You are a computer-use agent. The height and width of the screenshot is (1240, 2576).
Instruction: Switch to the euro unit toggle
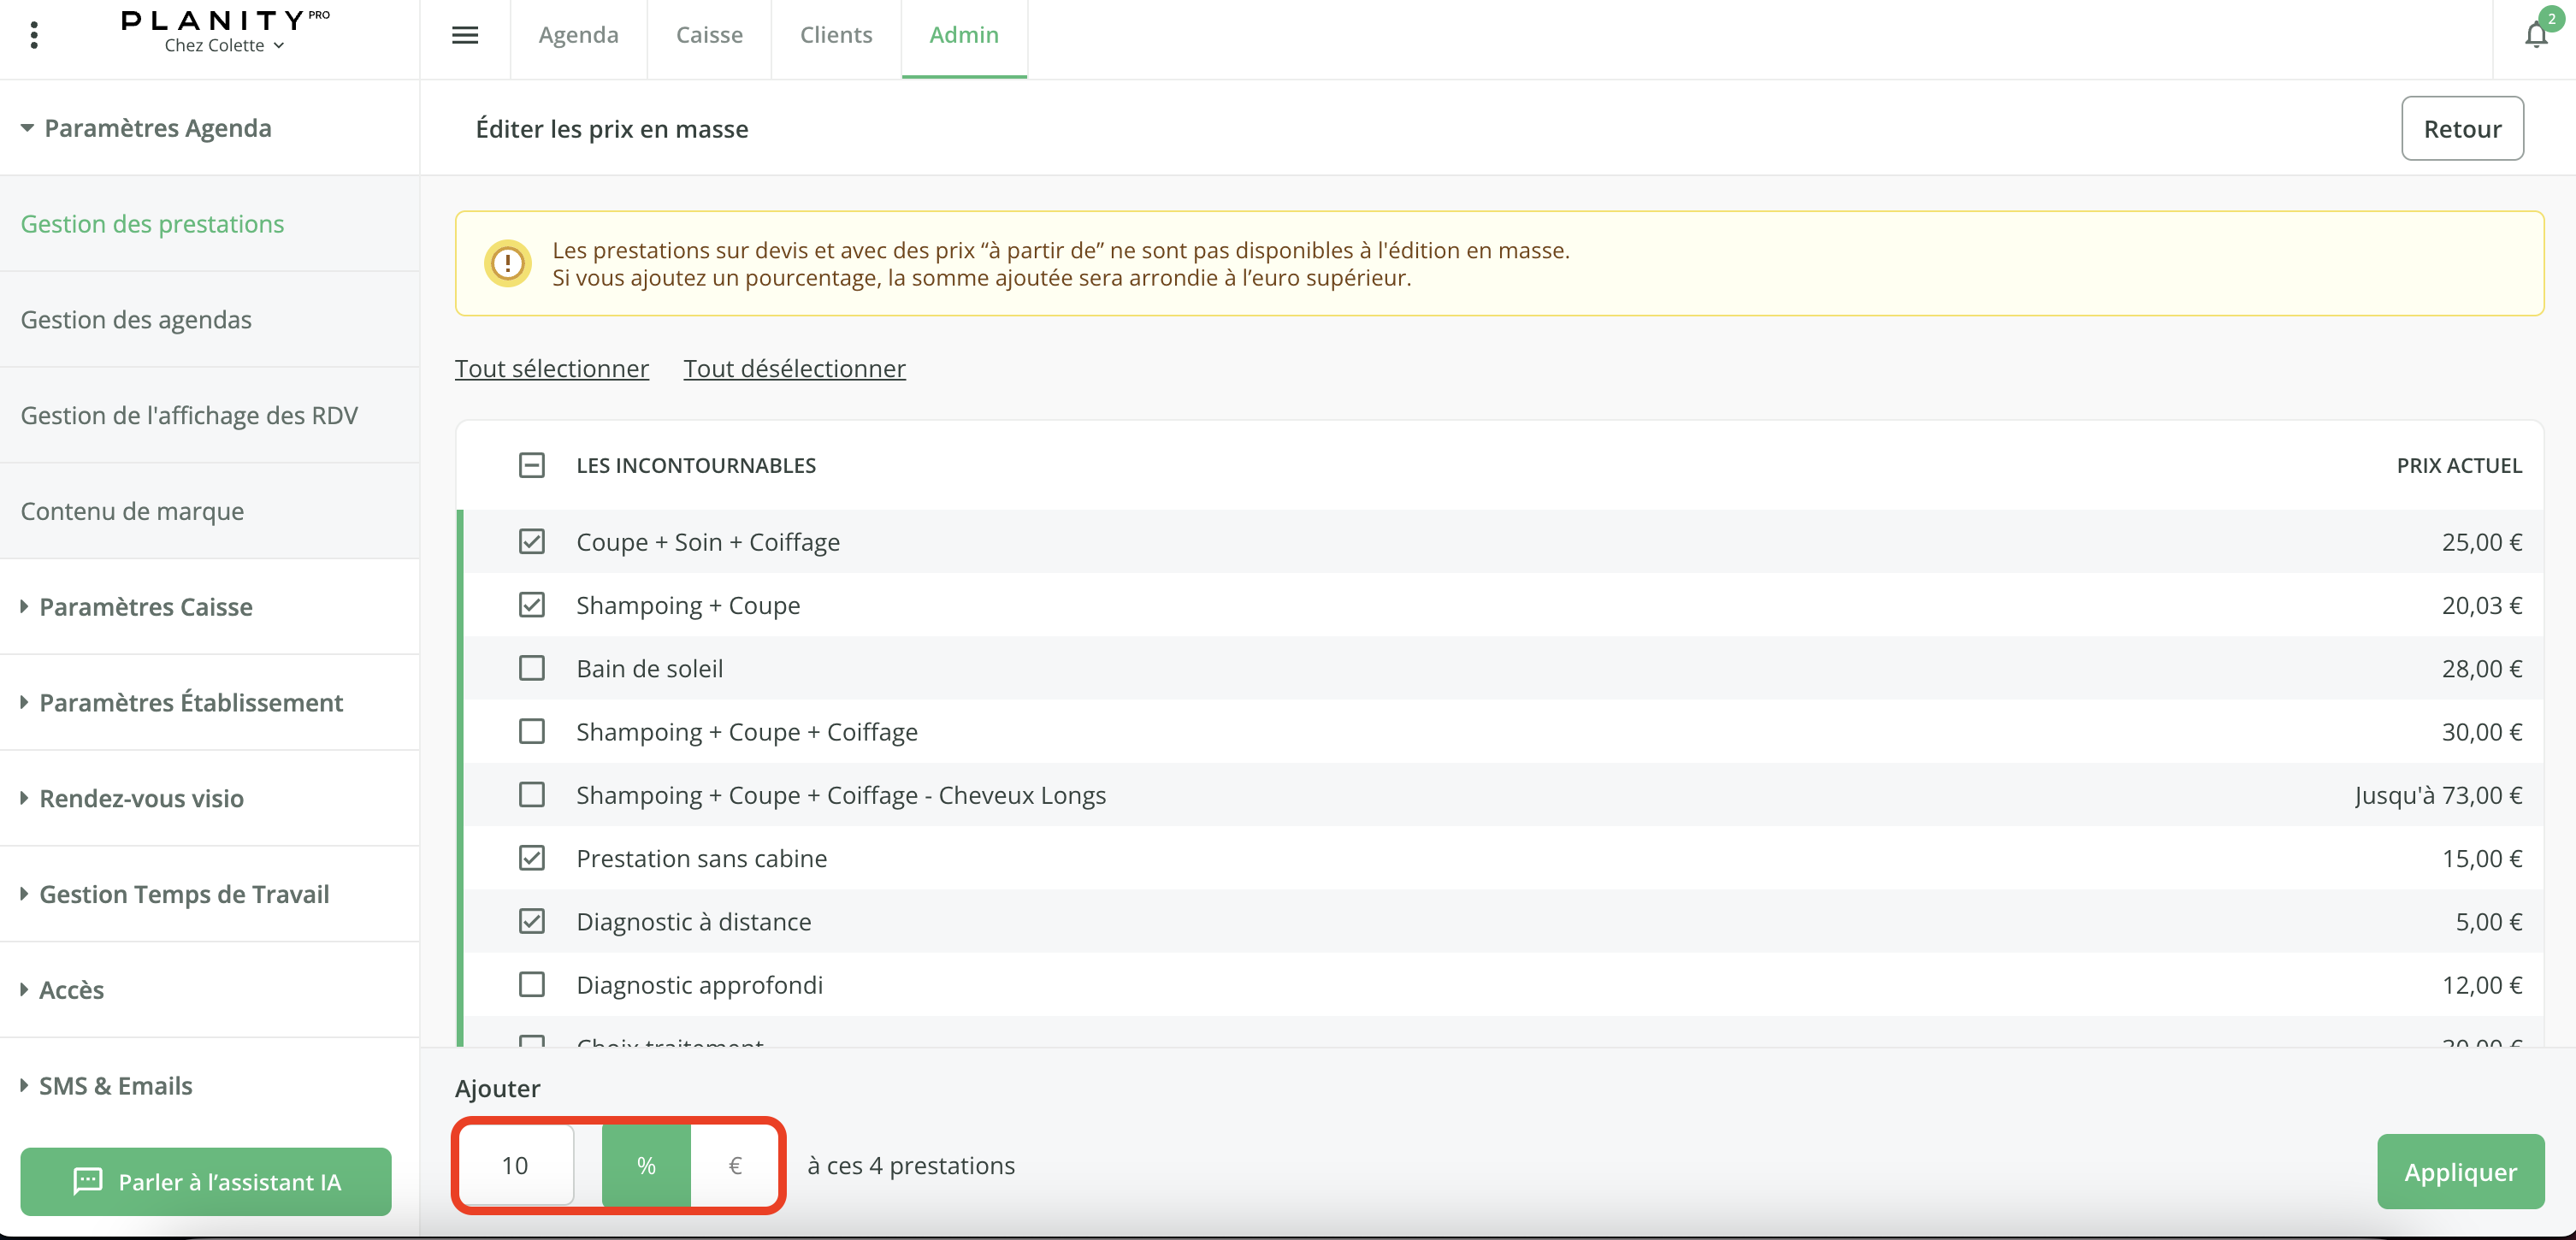(735, 1165)
